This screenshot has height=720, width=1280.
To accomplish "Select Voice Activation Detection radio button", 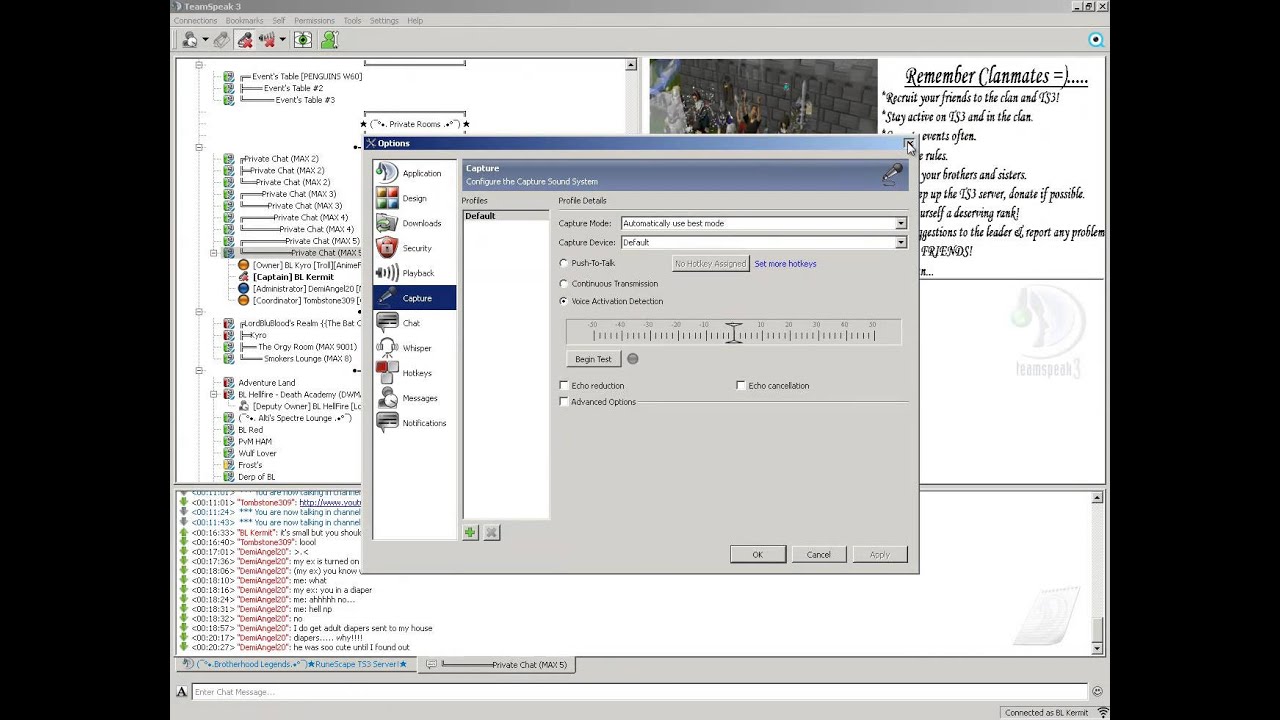I will 564,301.
